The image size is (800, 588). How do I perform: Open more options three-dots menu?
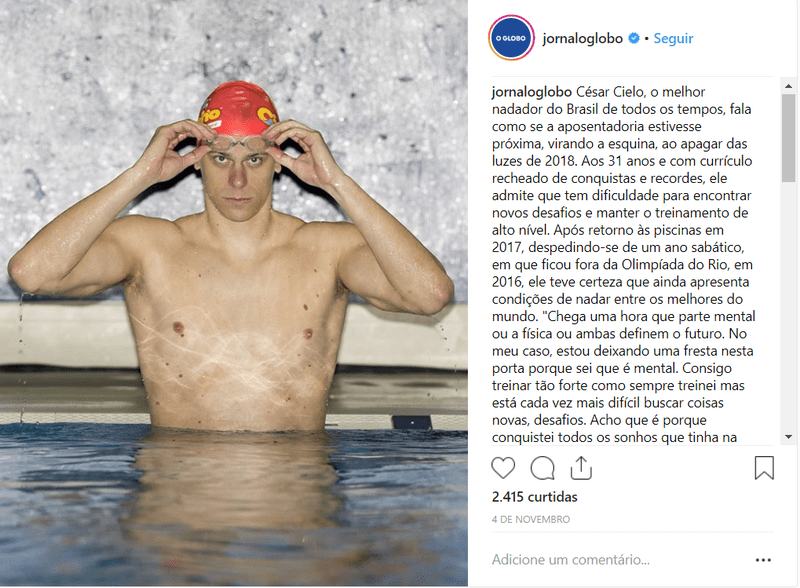tap(763, 560)
